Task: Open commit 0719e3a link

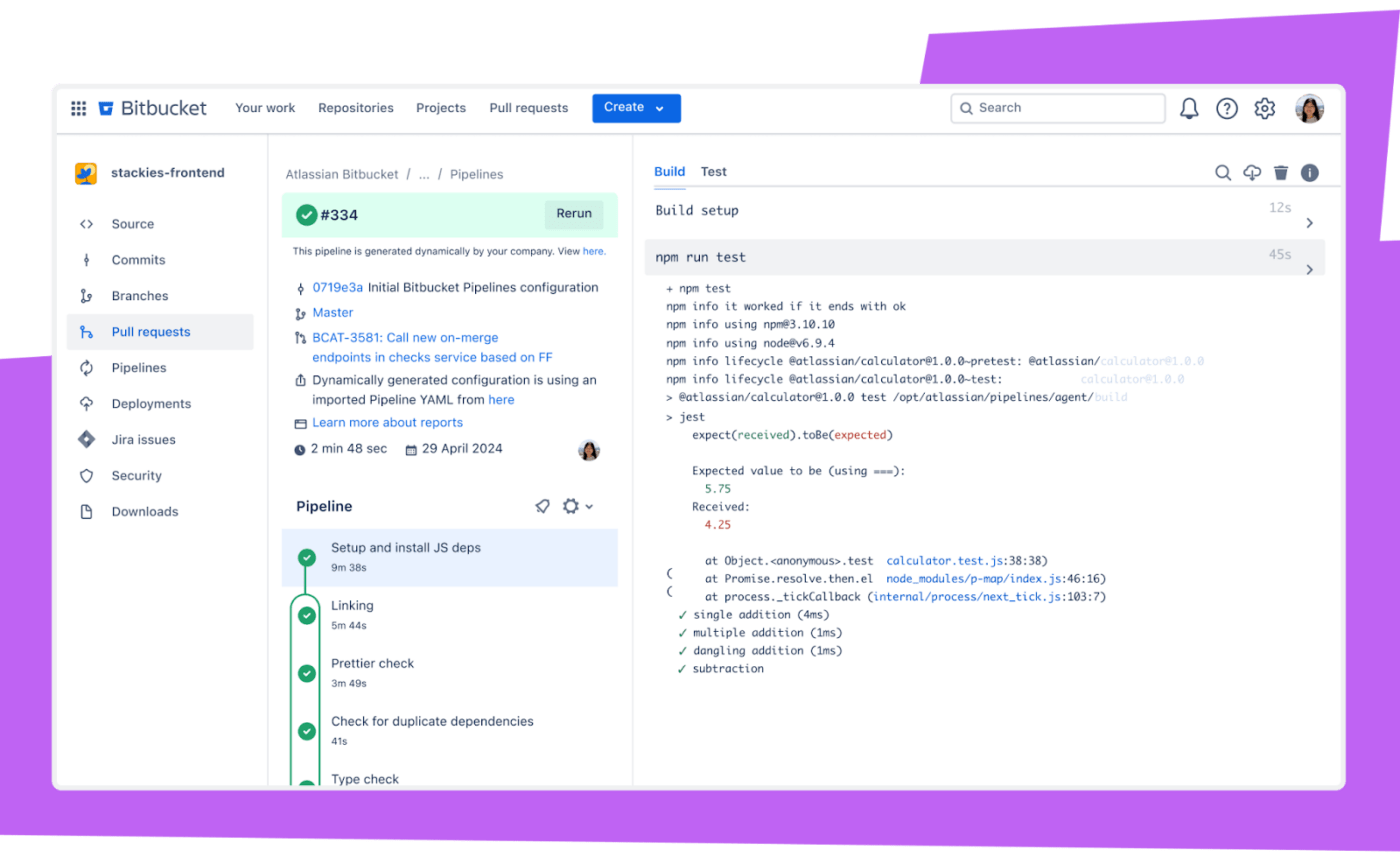Action: click(x=338, y=287)
